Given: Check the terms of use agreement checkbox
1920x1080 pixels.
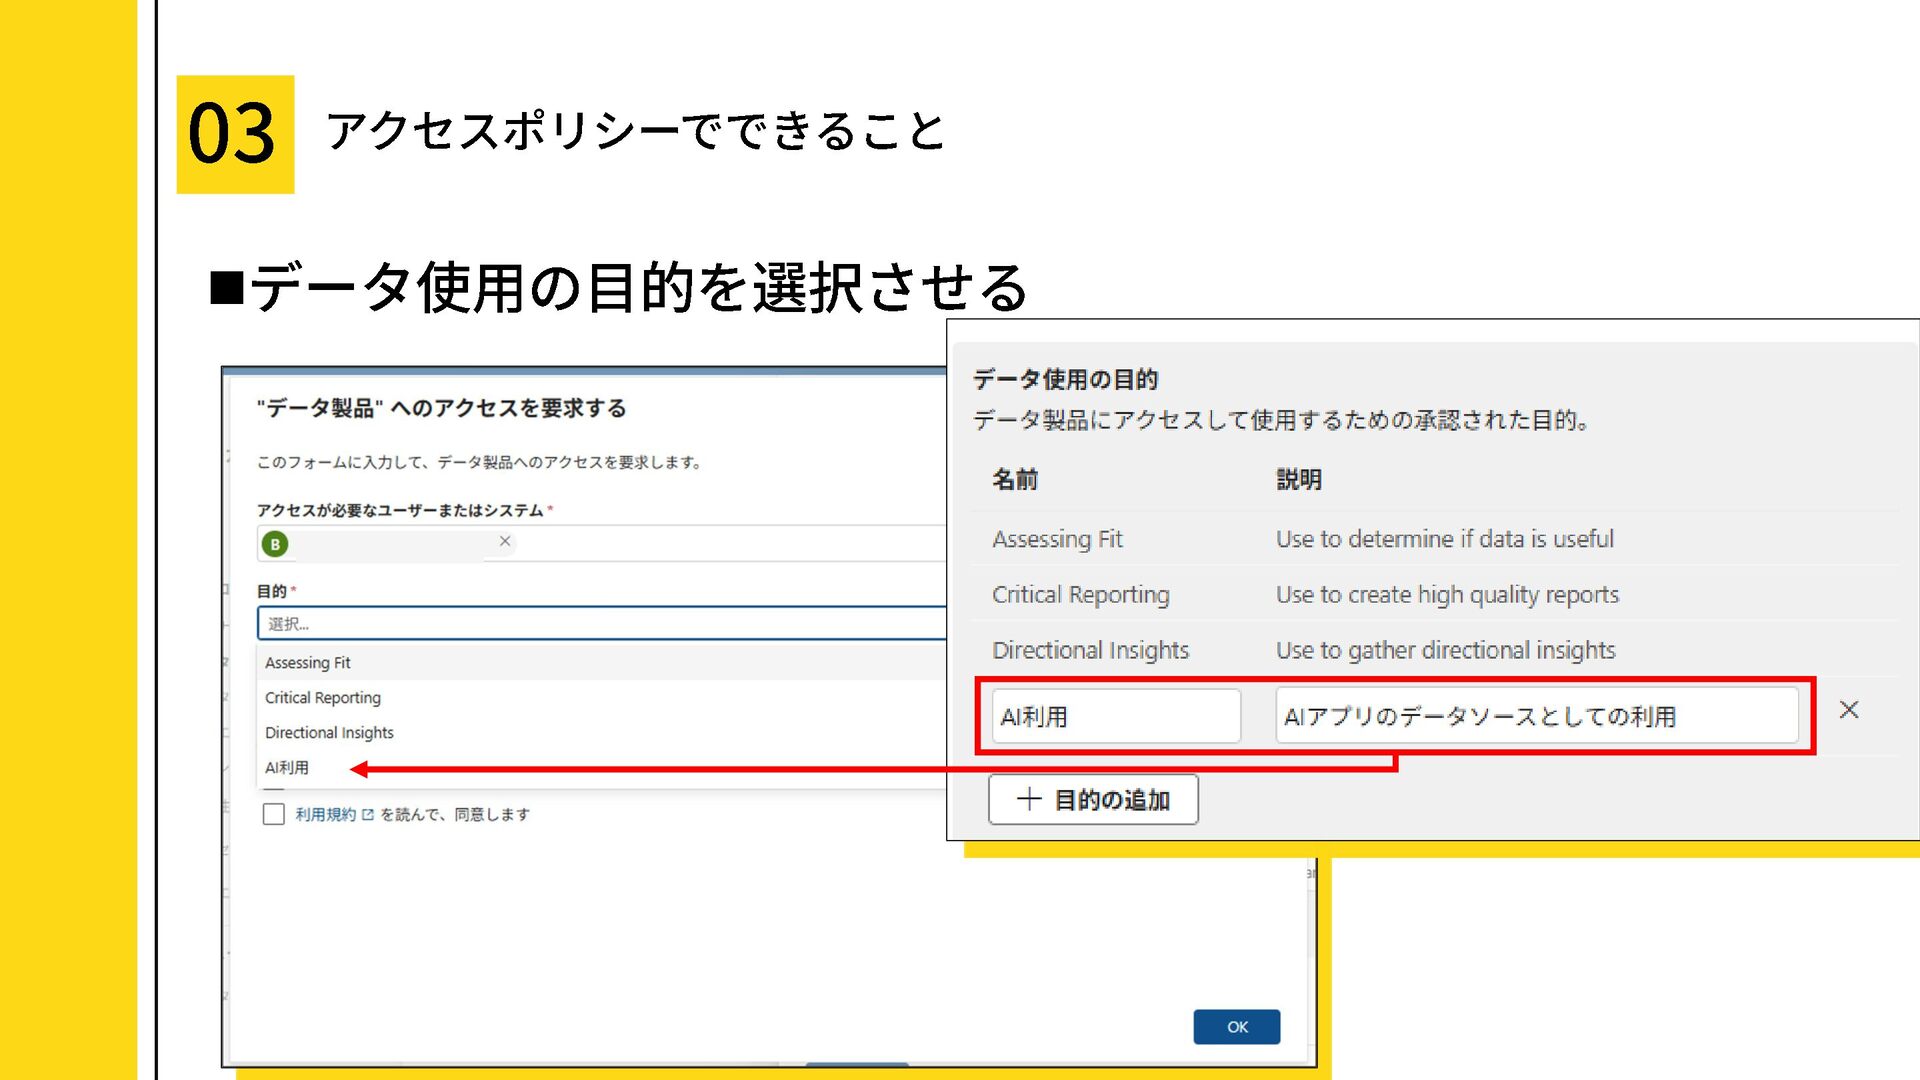Looking at the screenshot, I should (274, 814).
